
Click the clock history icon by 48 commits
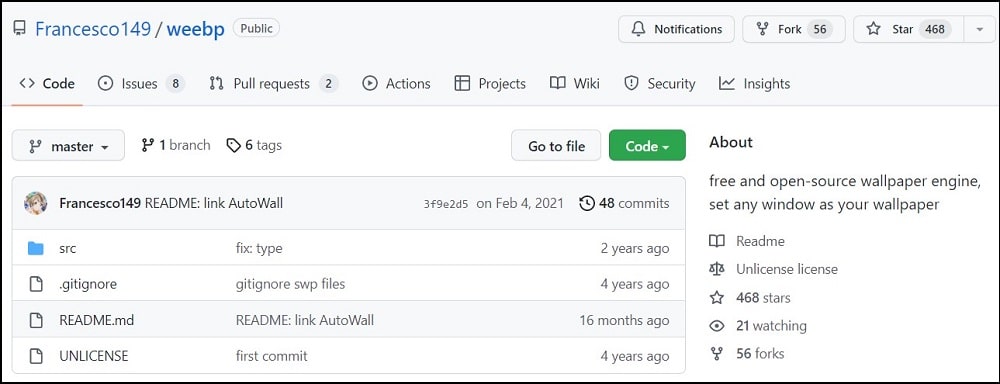pos(587,203)
